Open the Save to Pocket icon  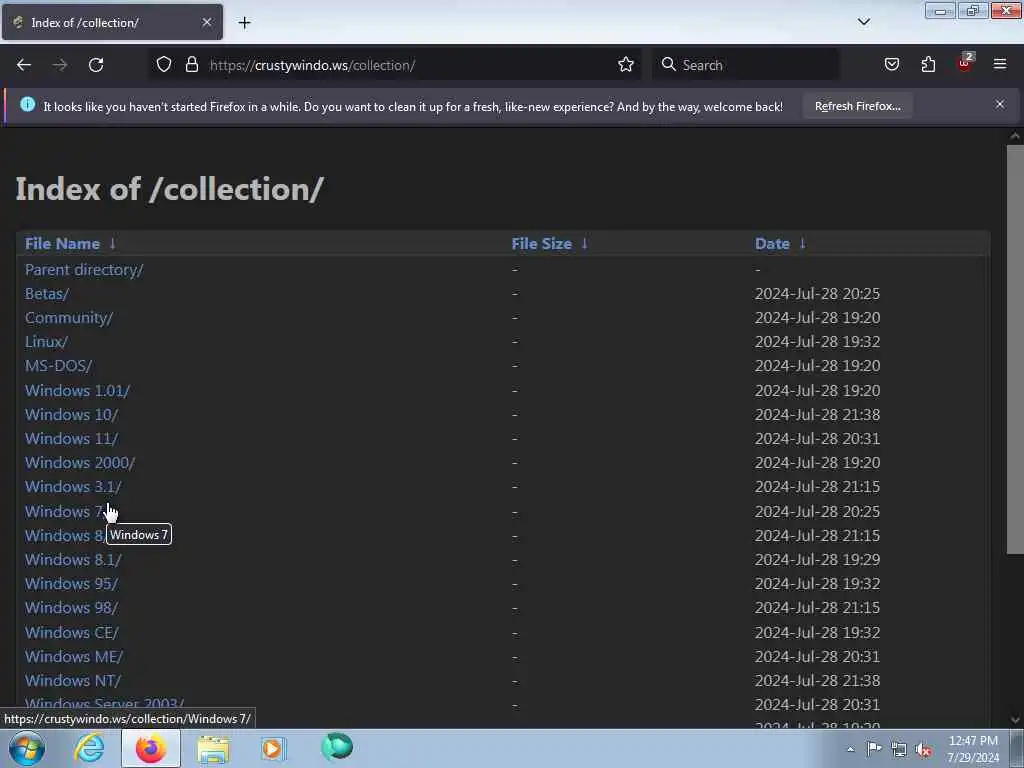coord(892,65)
